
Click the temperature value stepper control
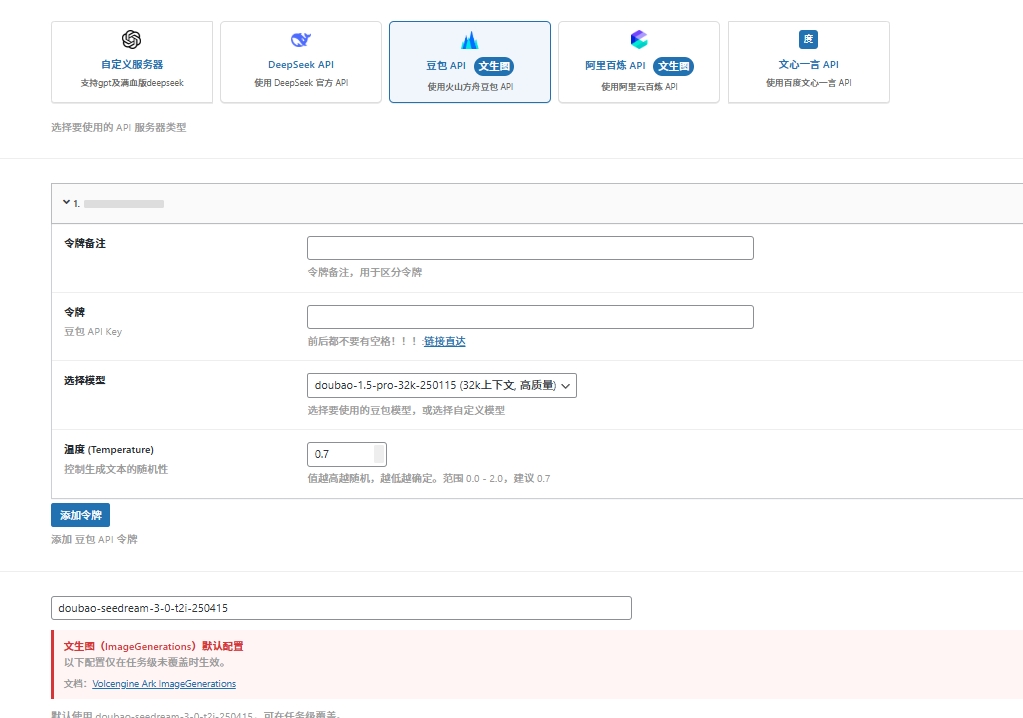coord(379,454)
